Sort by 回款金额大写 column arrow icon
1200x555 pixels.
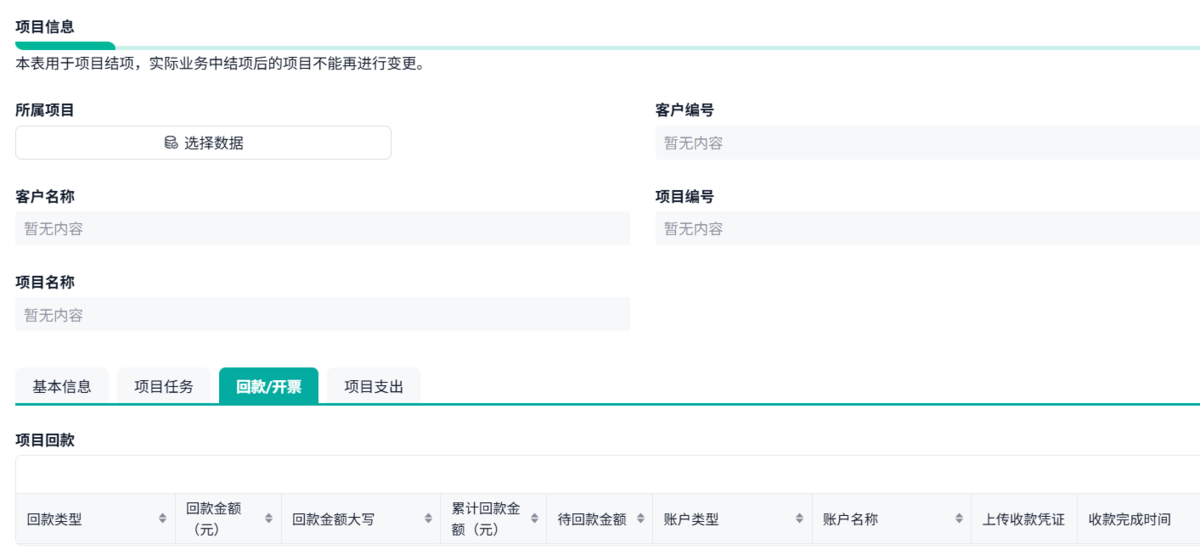tap(427, 519)
